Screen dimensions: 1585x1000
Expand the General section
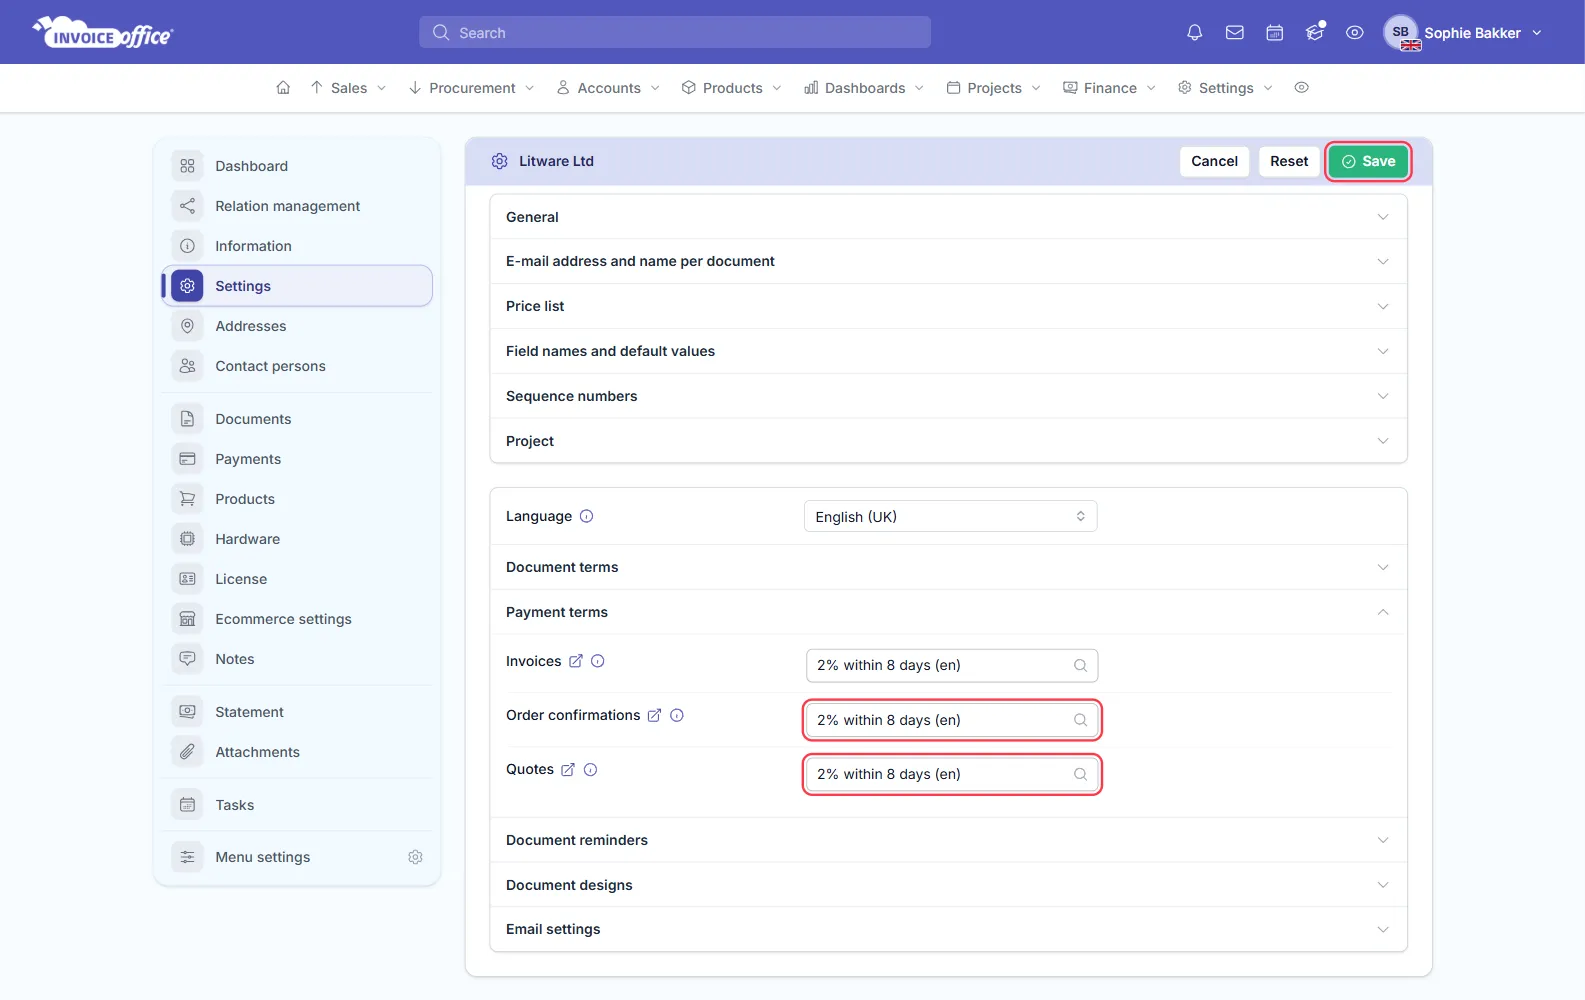click(x=948, y=217)
